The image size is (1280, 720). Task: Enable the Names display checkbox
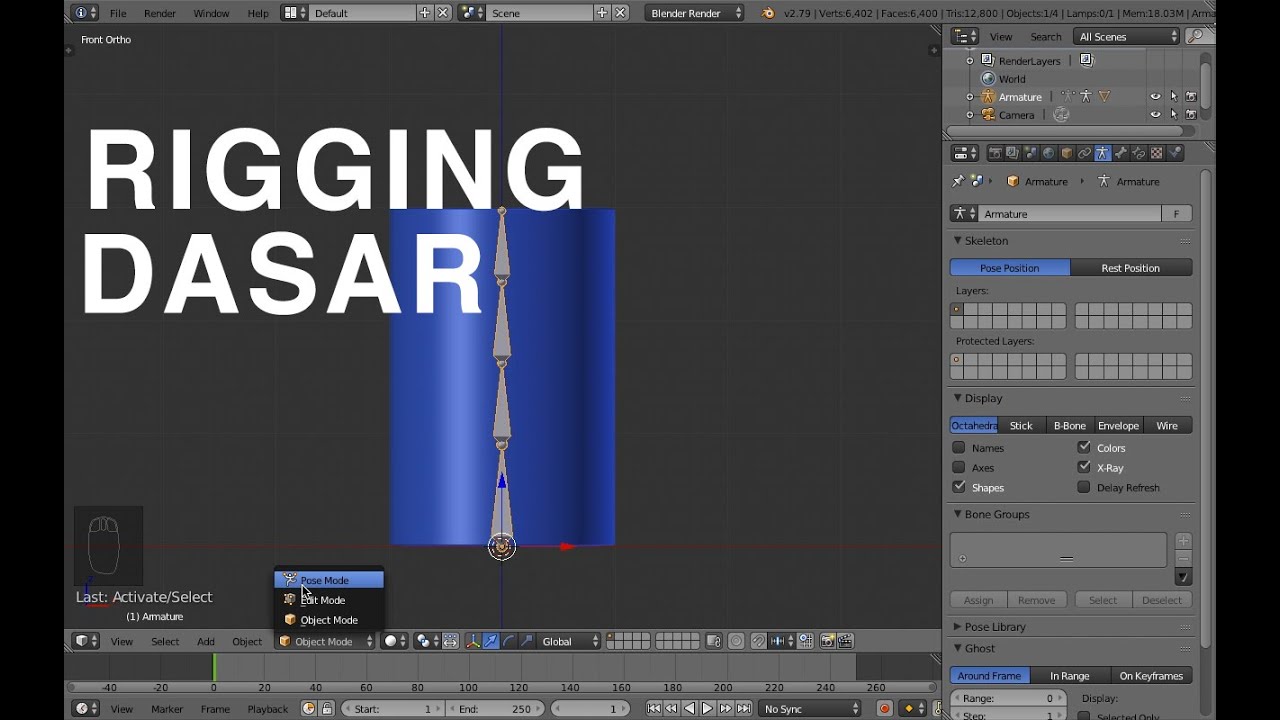pos(959,448)
